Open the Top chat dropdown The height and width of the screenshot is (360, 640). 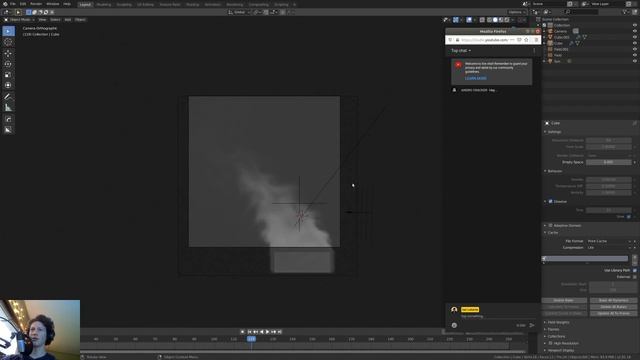(461, 51)
